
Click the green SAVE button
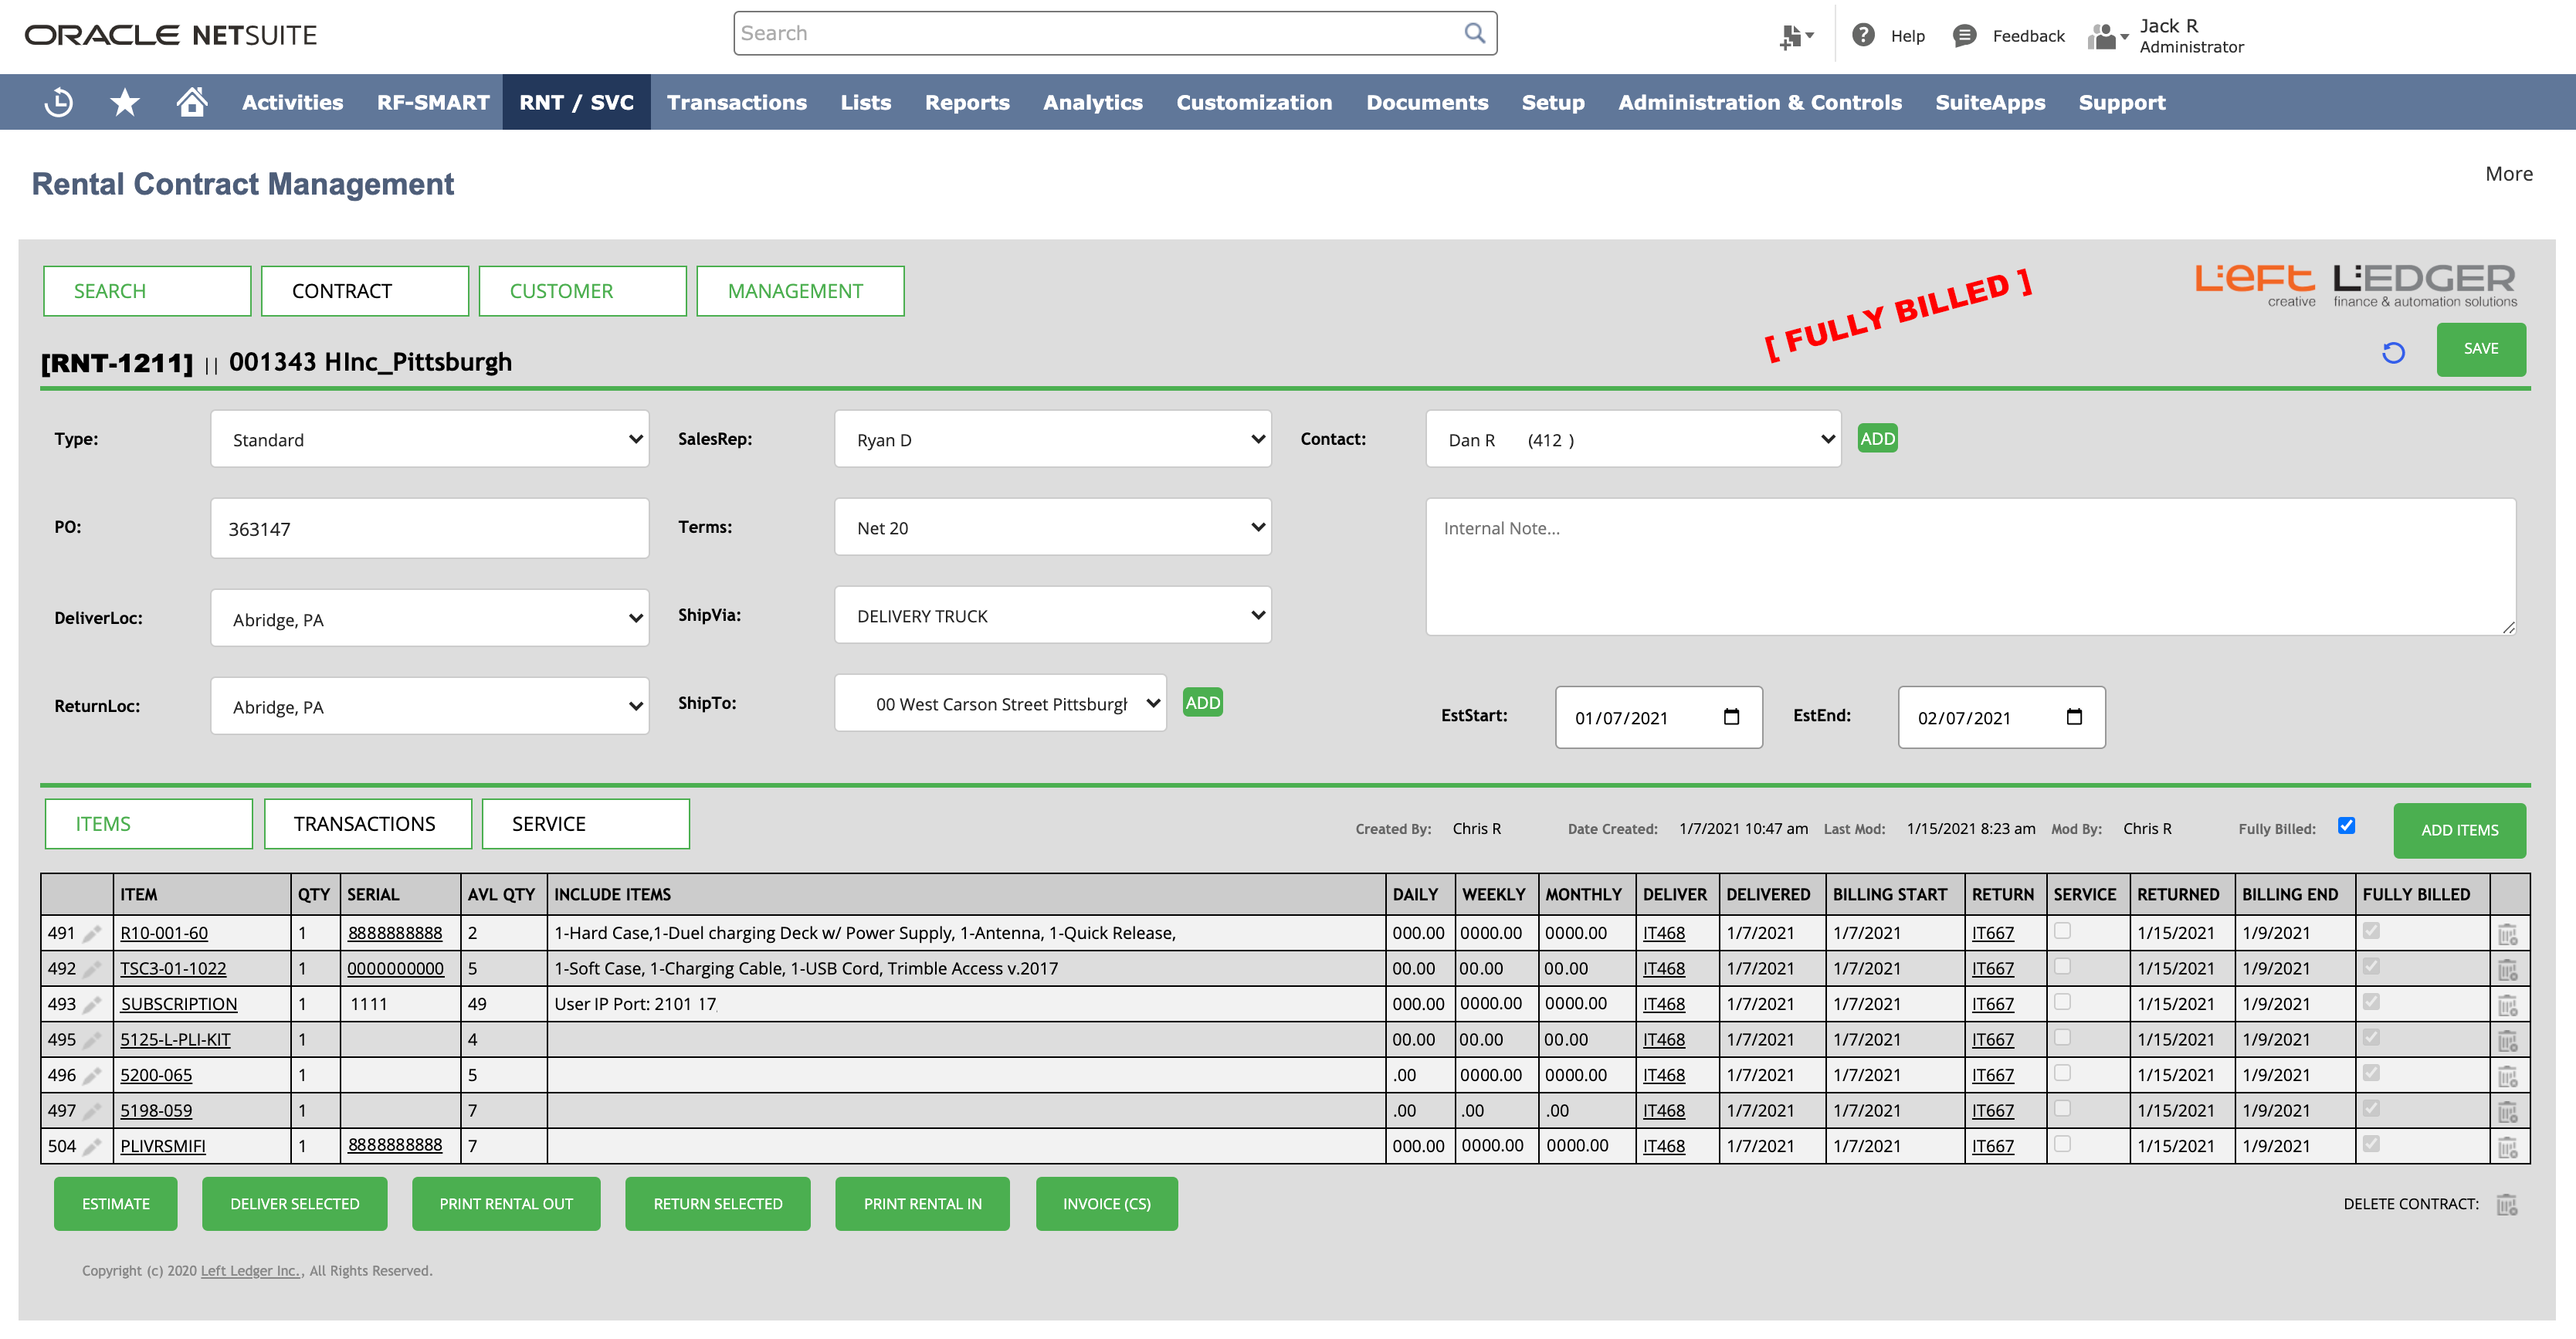tap(2480, 349)
